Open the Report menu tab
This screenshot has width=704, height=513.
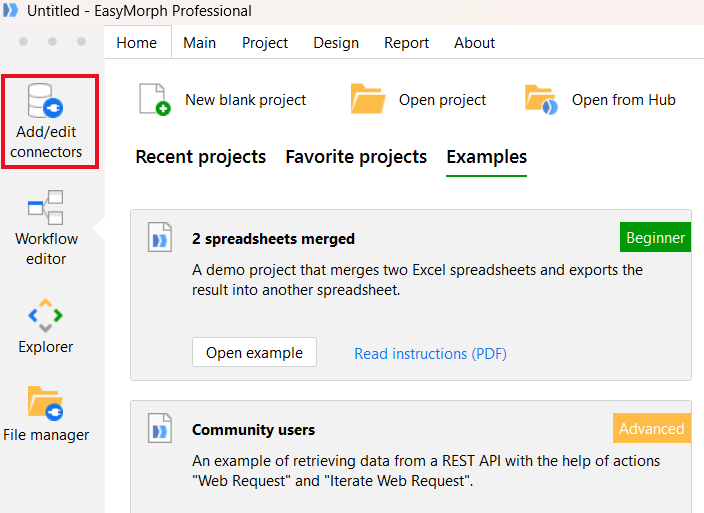tap(406, 43)
